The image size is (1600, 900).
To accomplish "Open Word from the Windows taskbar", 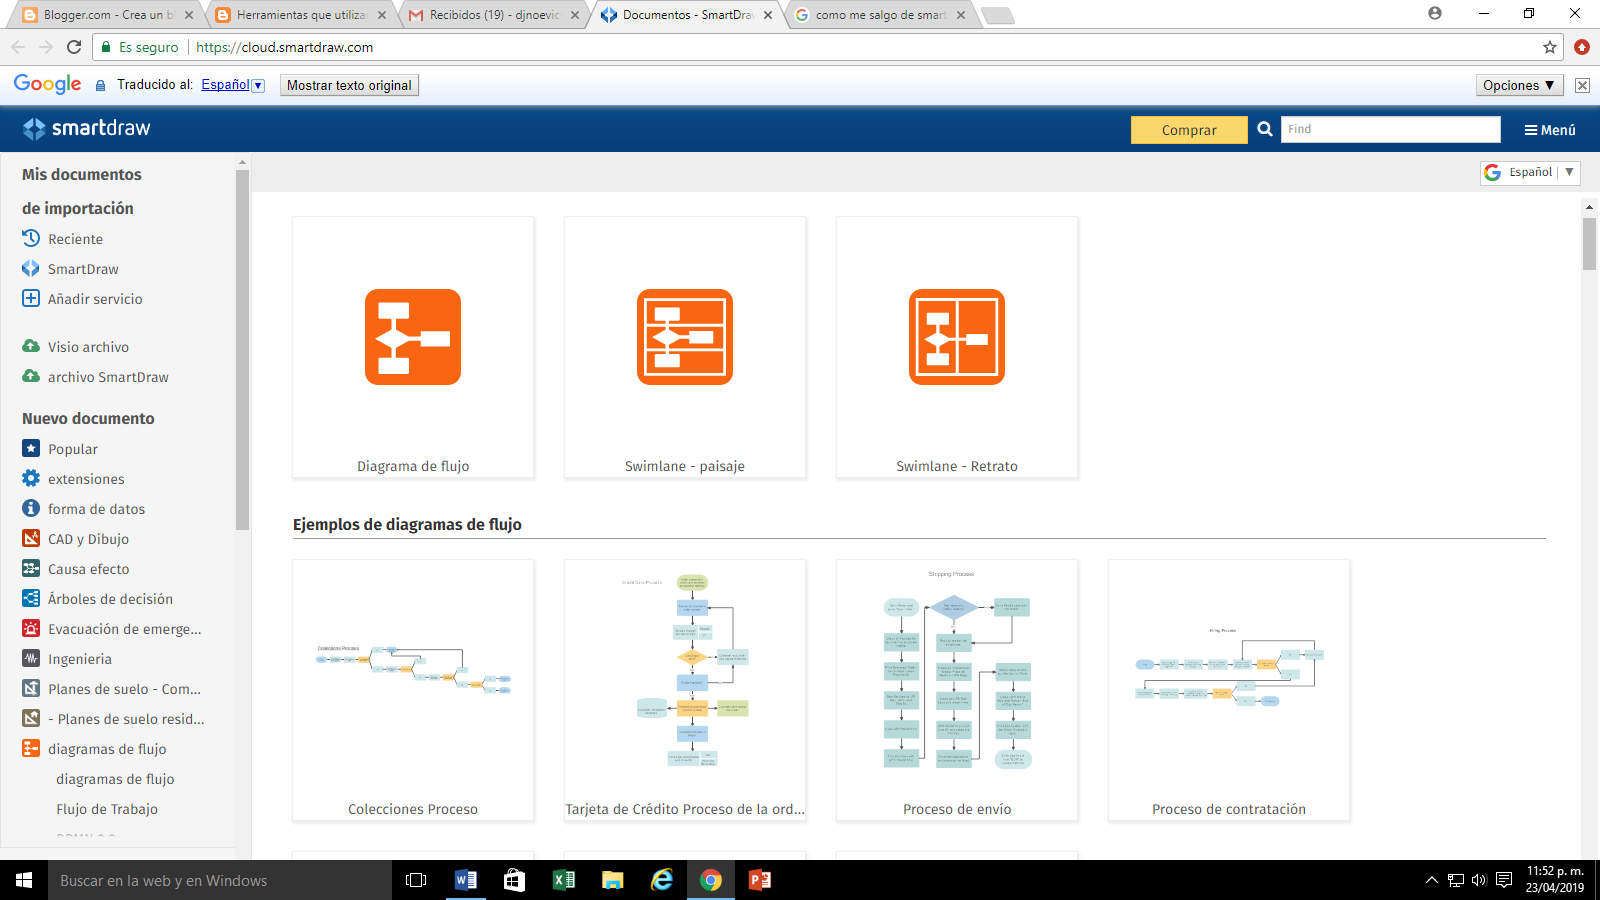I will (x=466, y=880).
